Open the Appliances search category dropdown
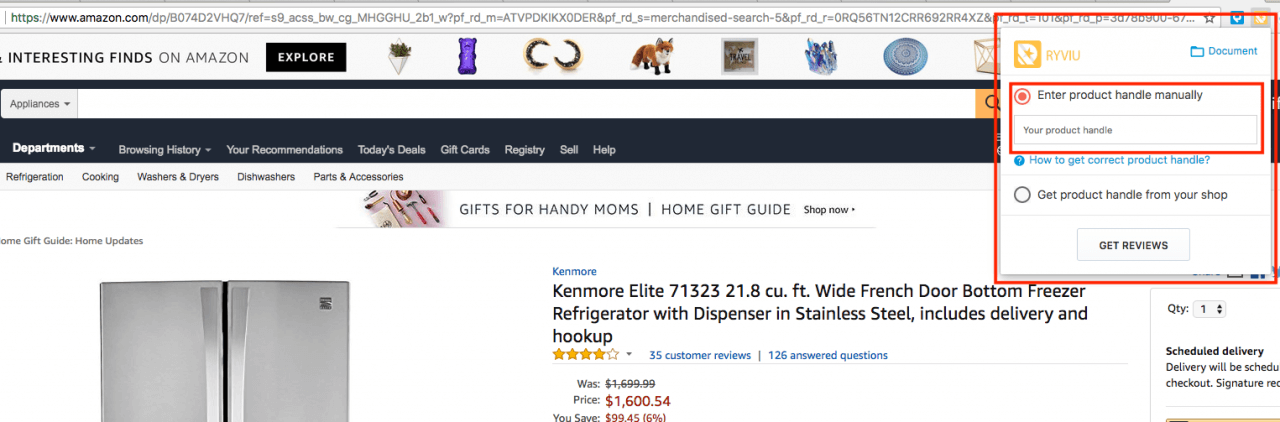The image size is (1280, 422). coord(40,104)
